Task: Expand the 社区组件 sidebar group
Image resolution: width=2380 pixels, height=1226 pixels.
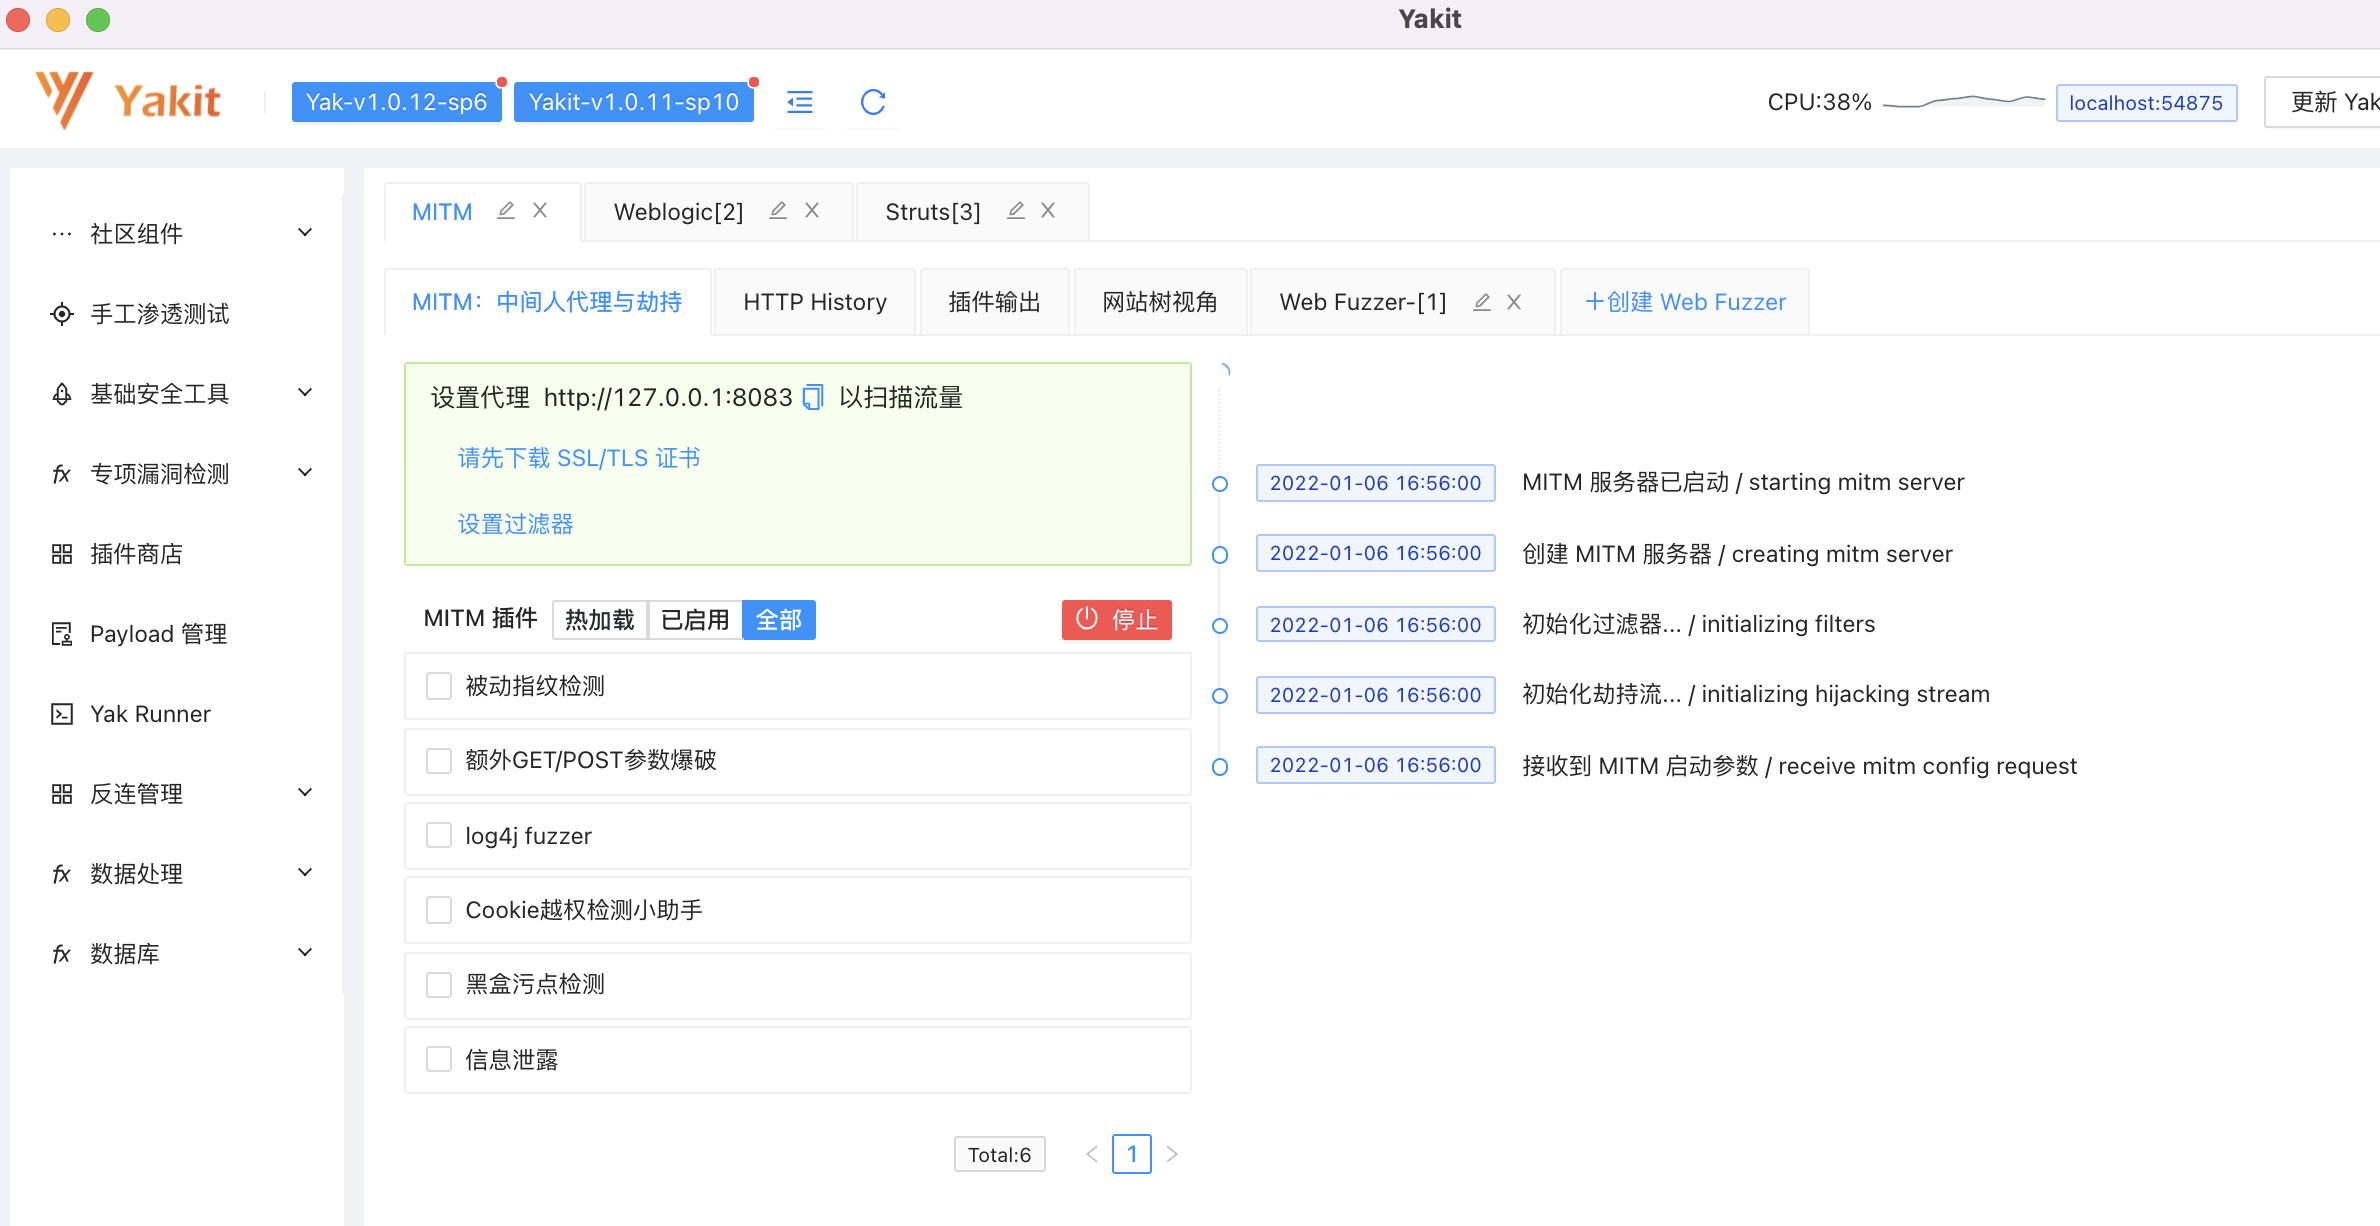Action: pos(180,234)
